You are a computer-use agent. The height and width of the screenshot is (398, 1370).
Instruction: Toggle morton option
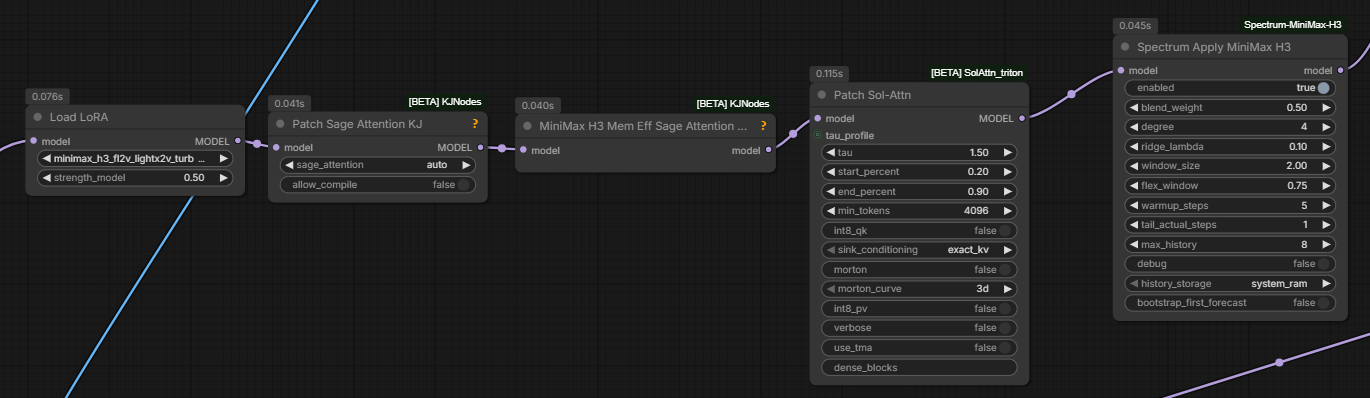pyautogui.click(x=1006, y=270)
